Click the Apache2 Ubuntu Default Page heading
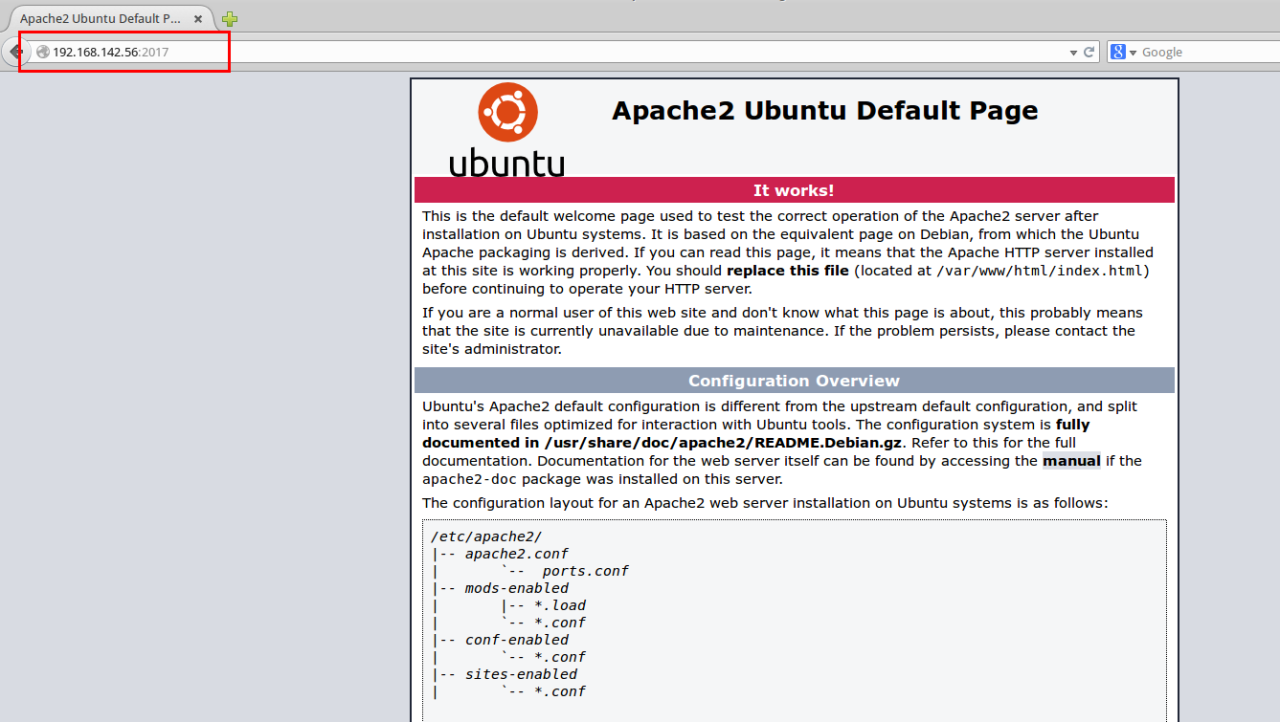 pos(825,111)
